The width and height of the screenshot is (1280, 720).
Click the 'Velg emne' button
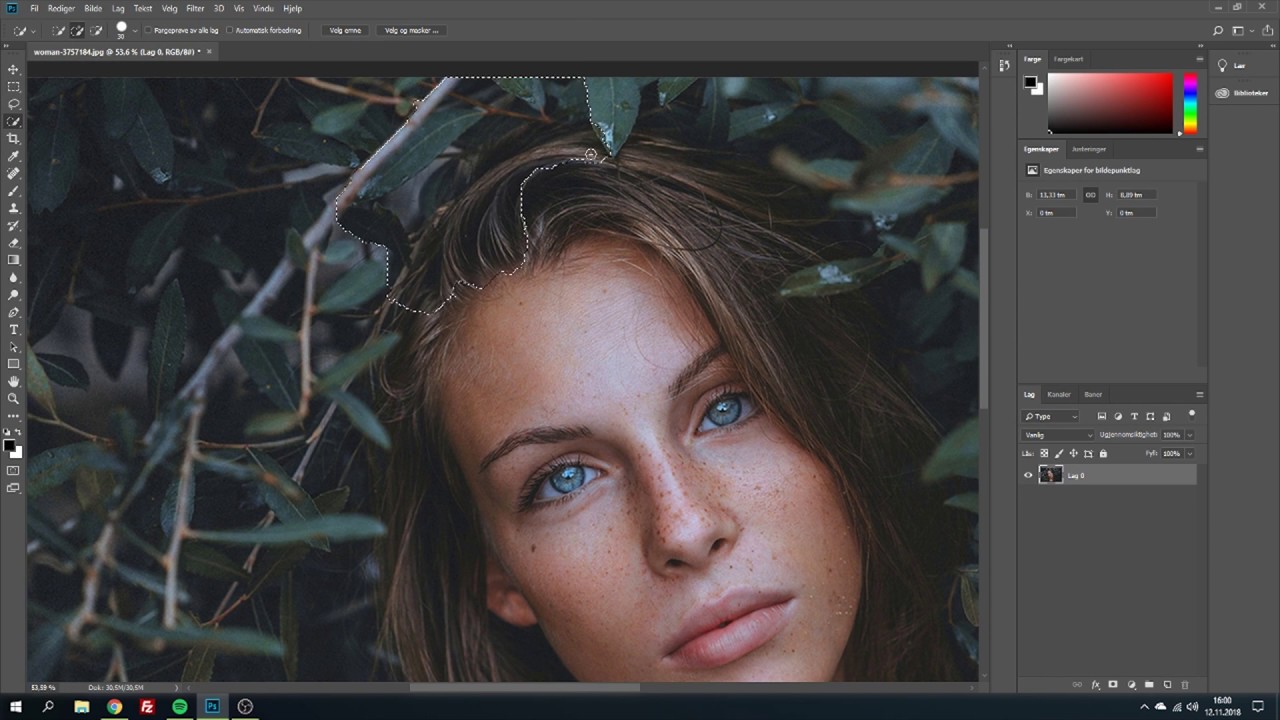tap(345, 30)
